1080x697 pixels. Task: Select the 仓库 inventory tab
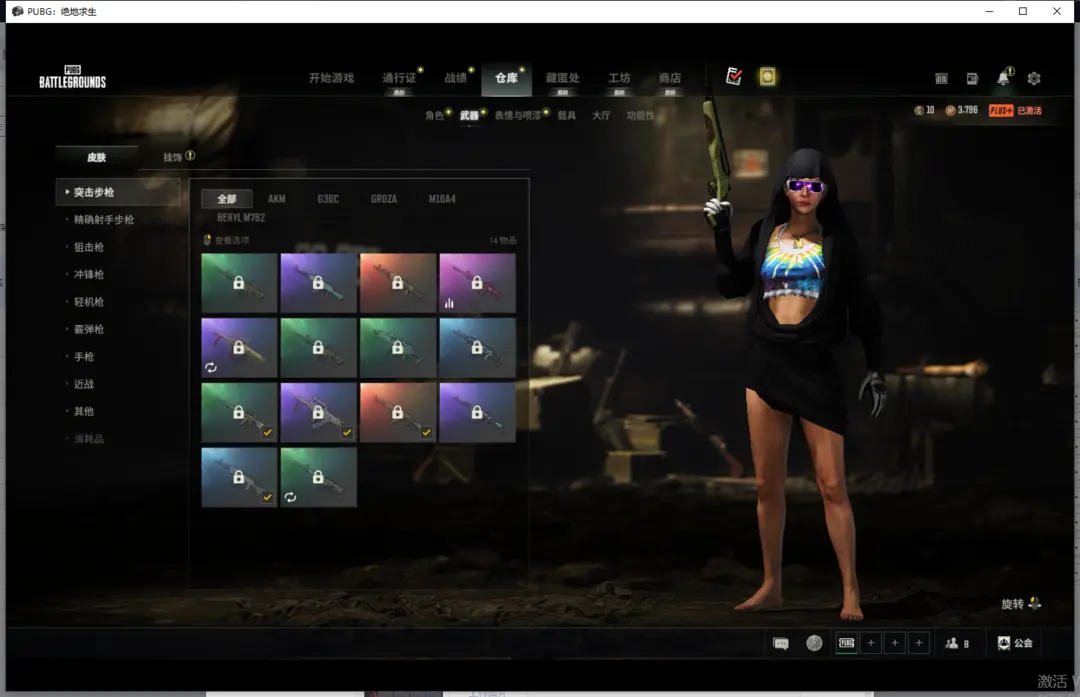click(x=506, y=79)
